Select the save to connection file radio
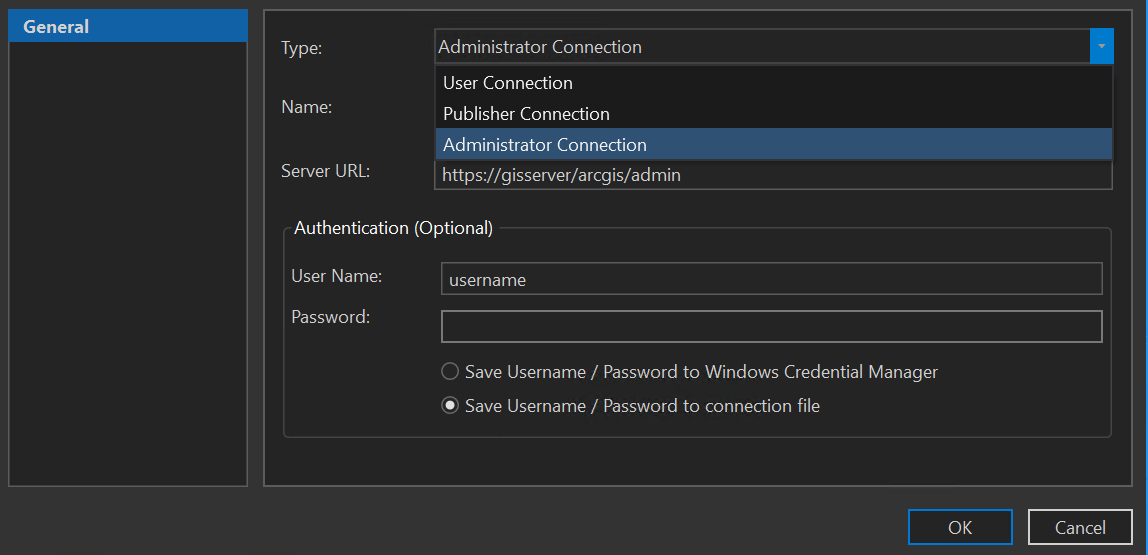Screen dimensions: 1148x555 coord(451,406)
